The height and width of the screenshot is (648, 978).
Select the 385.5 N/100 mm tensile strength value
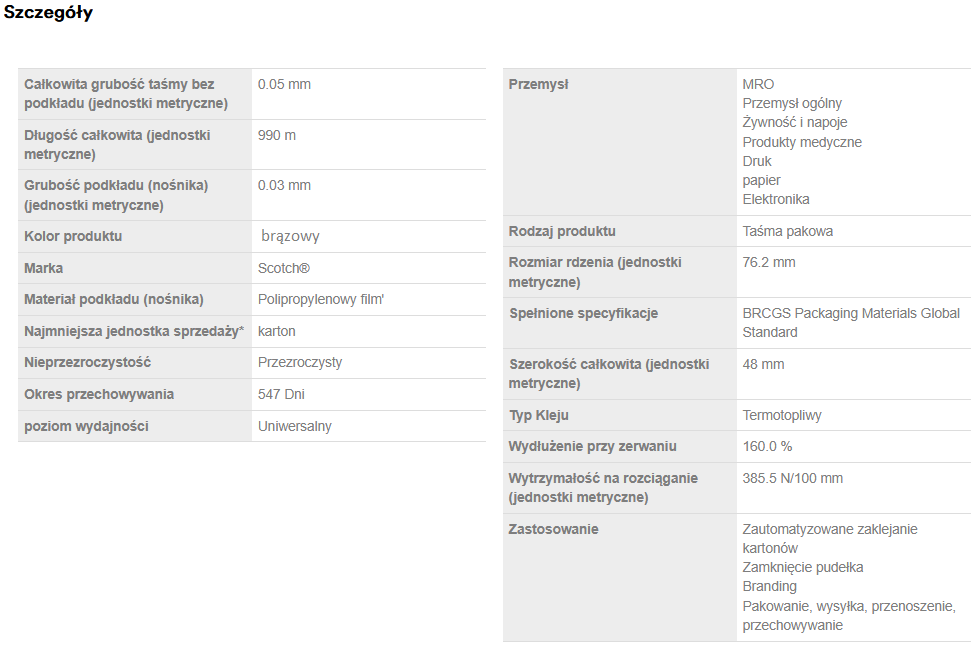pos(793,478)
